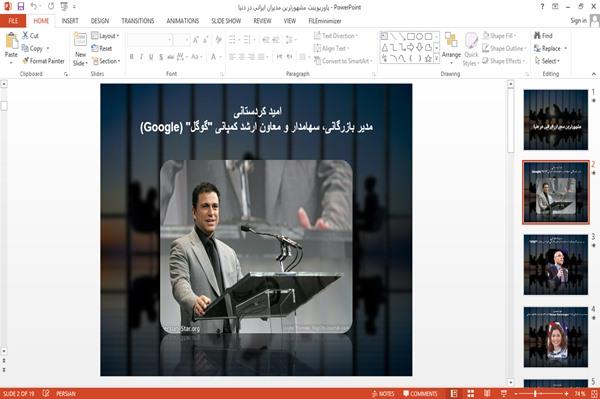Open the Shape Fill dropdown
The image size is (600, 399).
(x=499, y=36)
